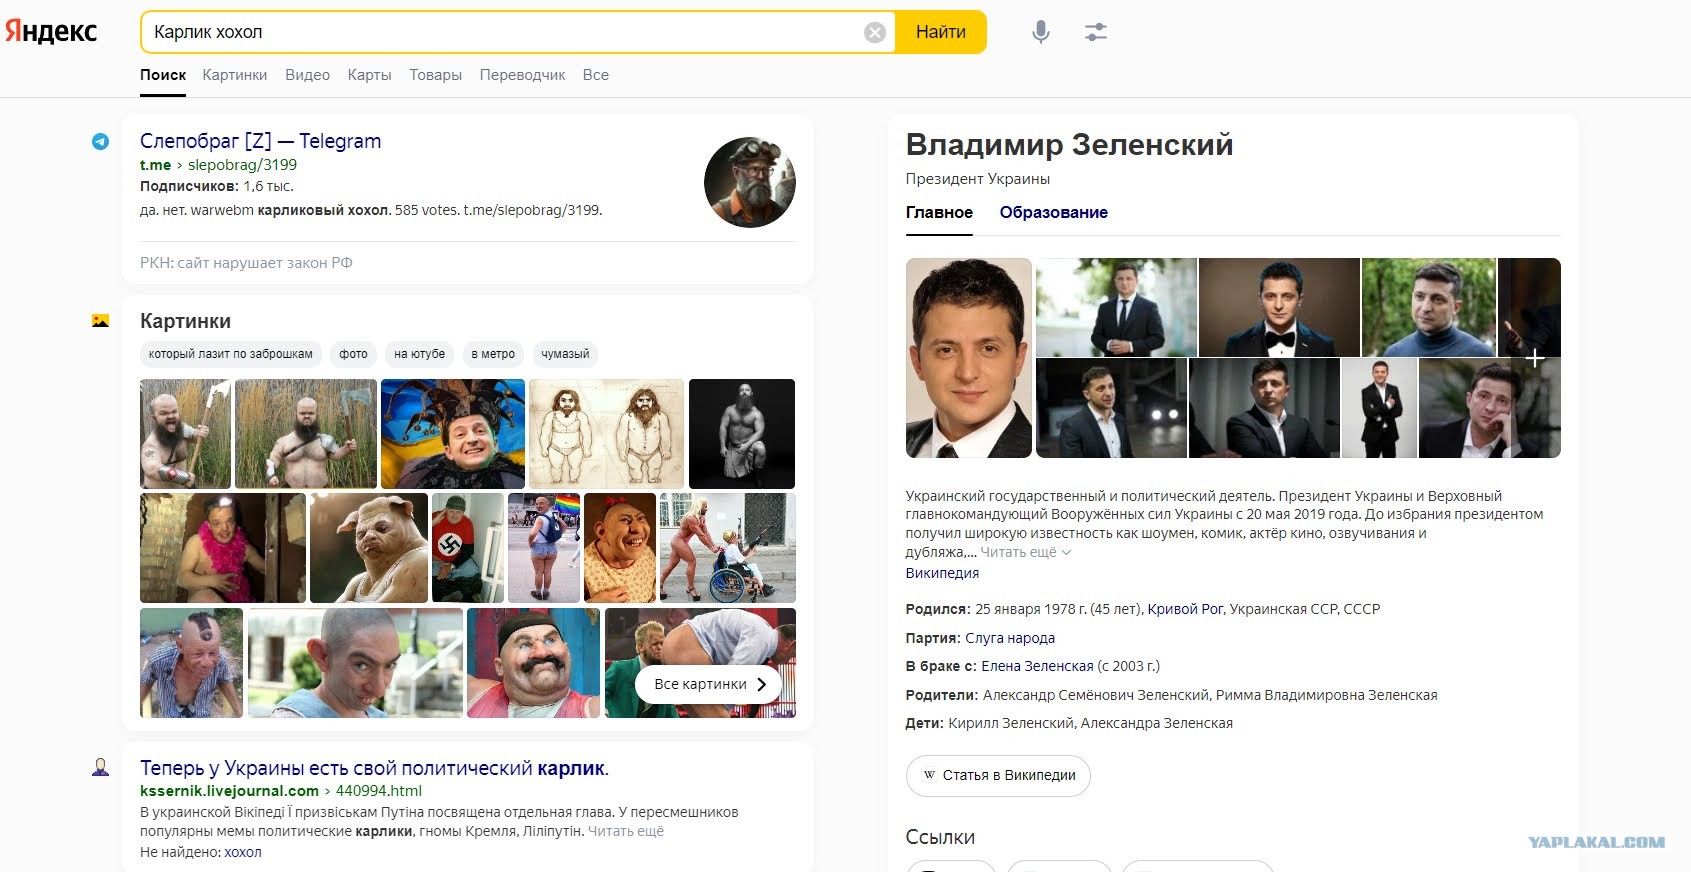
Task: Expand Читать ещё in the LiveJournal snippet
Action: point(626,831)
